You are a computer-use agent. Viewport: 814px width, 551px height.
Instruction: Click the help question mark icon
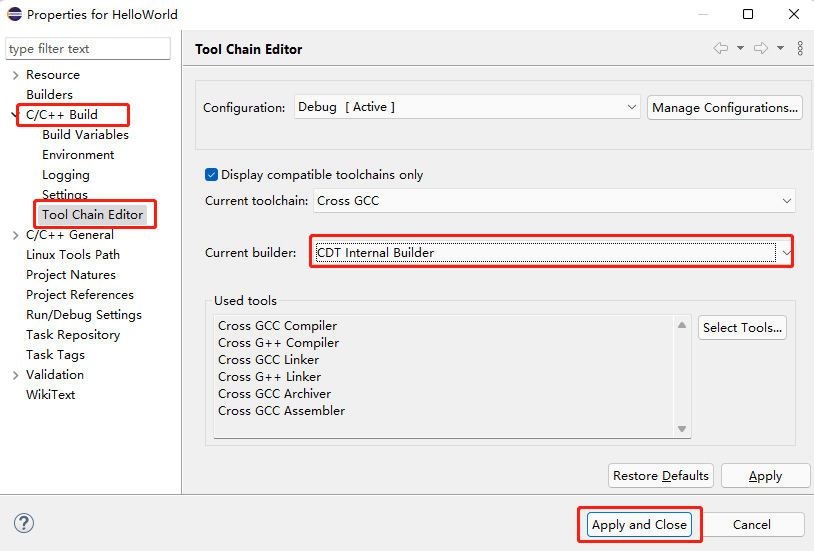tap(24, 523)
